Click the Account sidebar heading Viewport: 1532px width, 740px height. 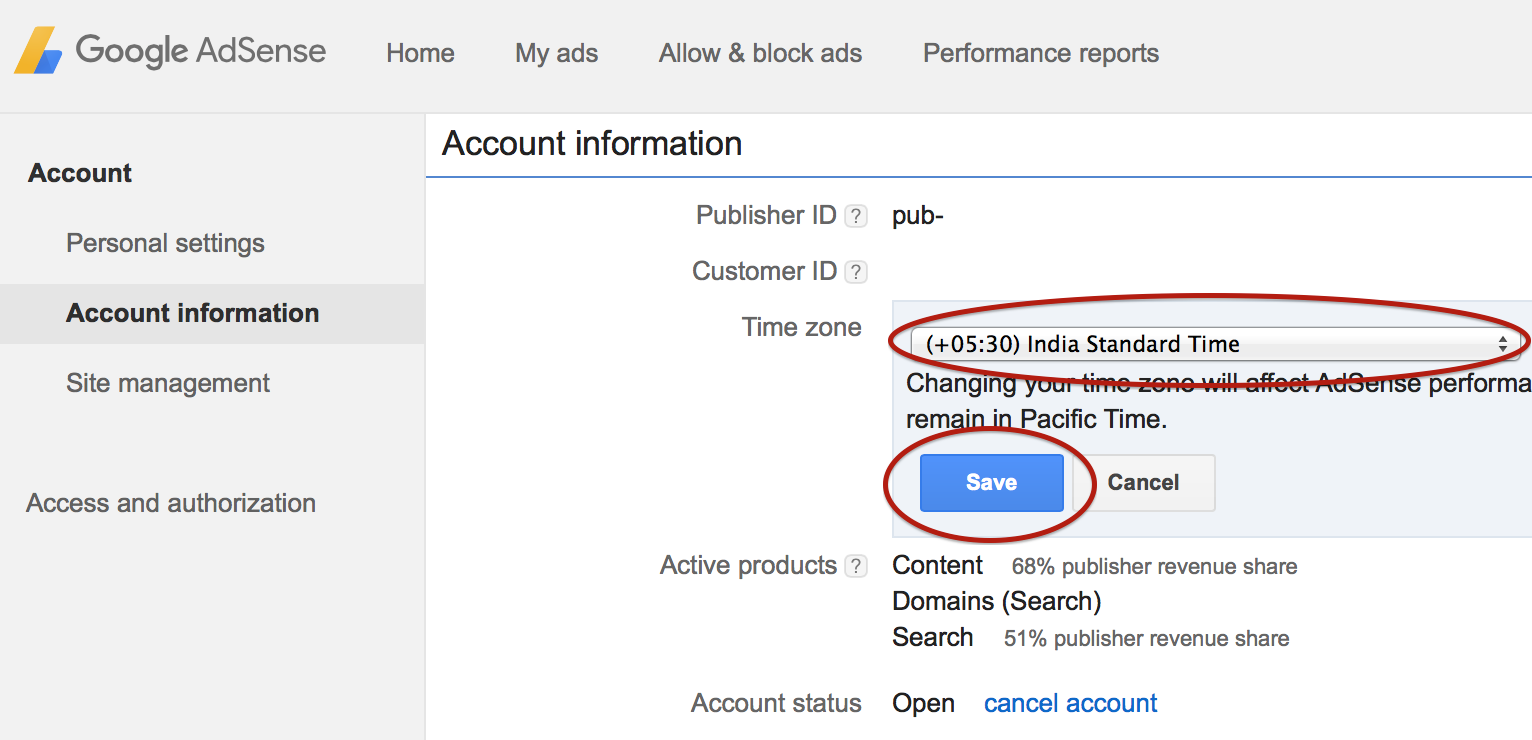pyautogui.click(x=80, y=173)
